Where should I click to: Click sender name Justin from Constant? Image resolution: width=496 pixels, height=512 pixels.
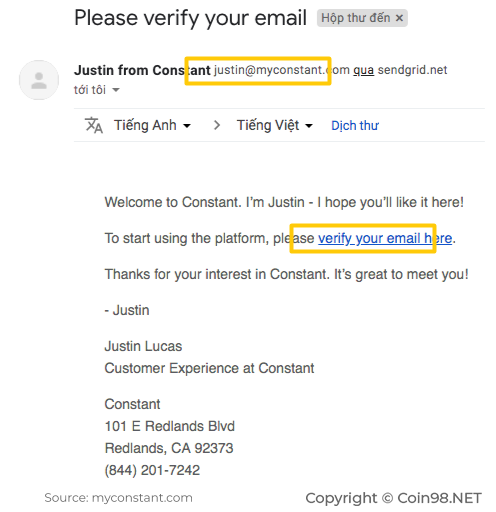tap(142, 70)
